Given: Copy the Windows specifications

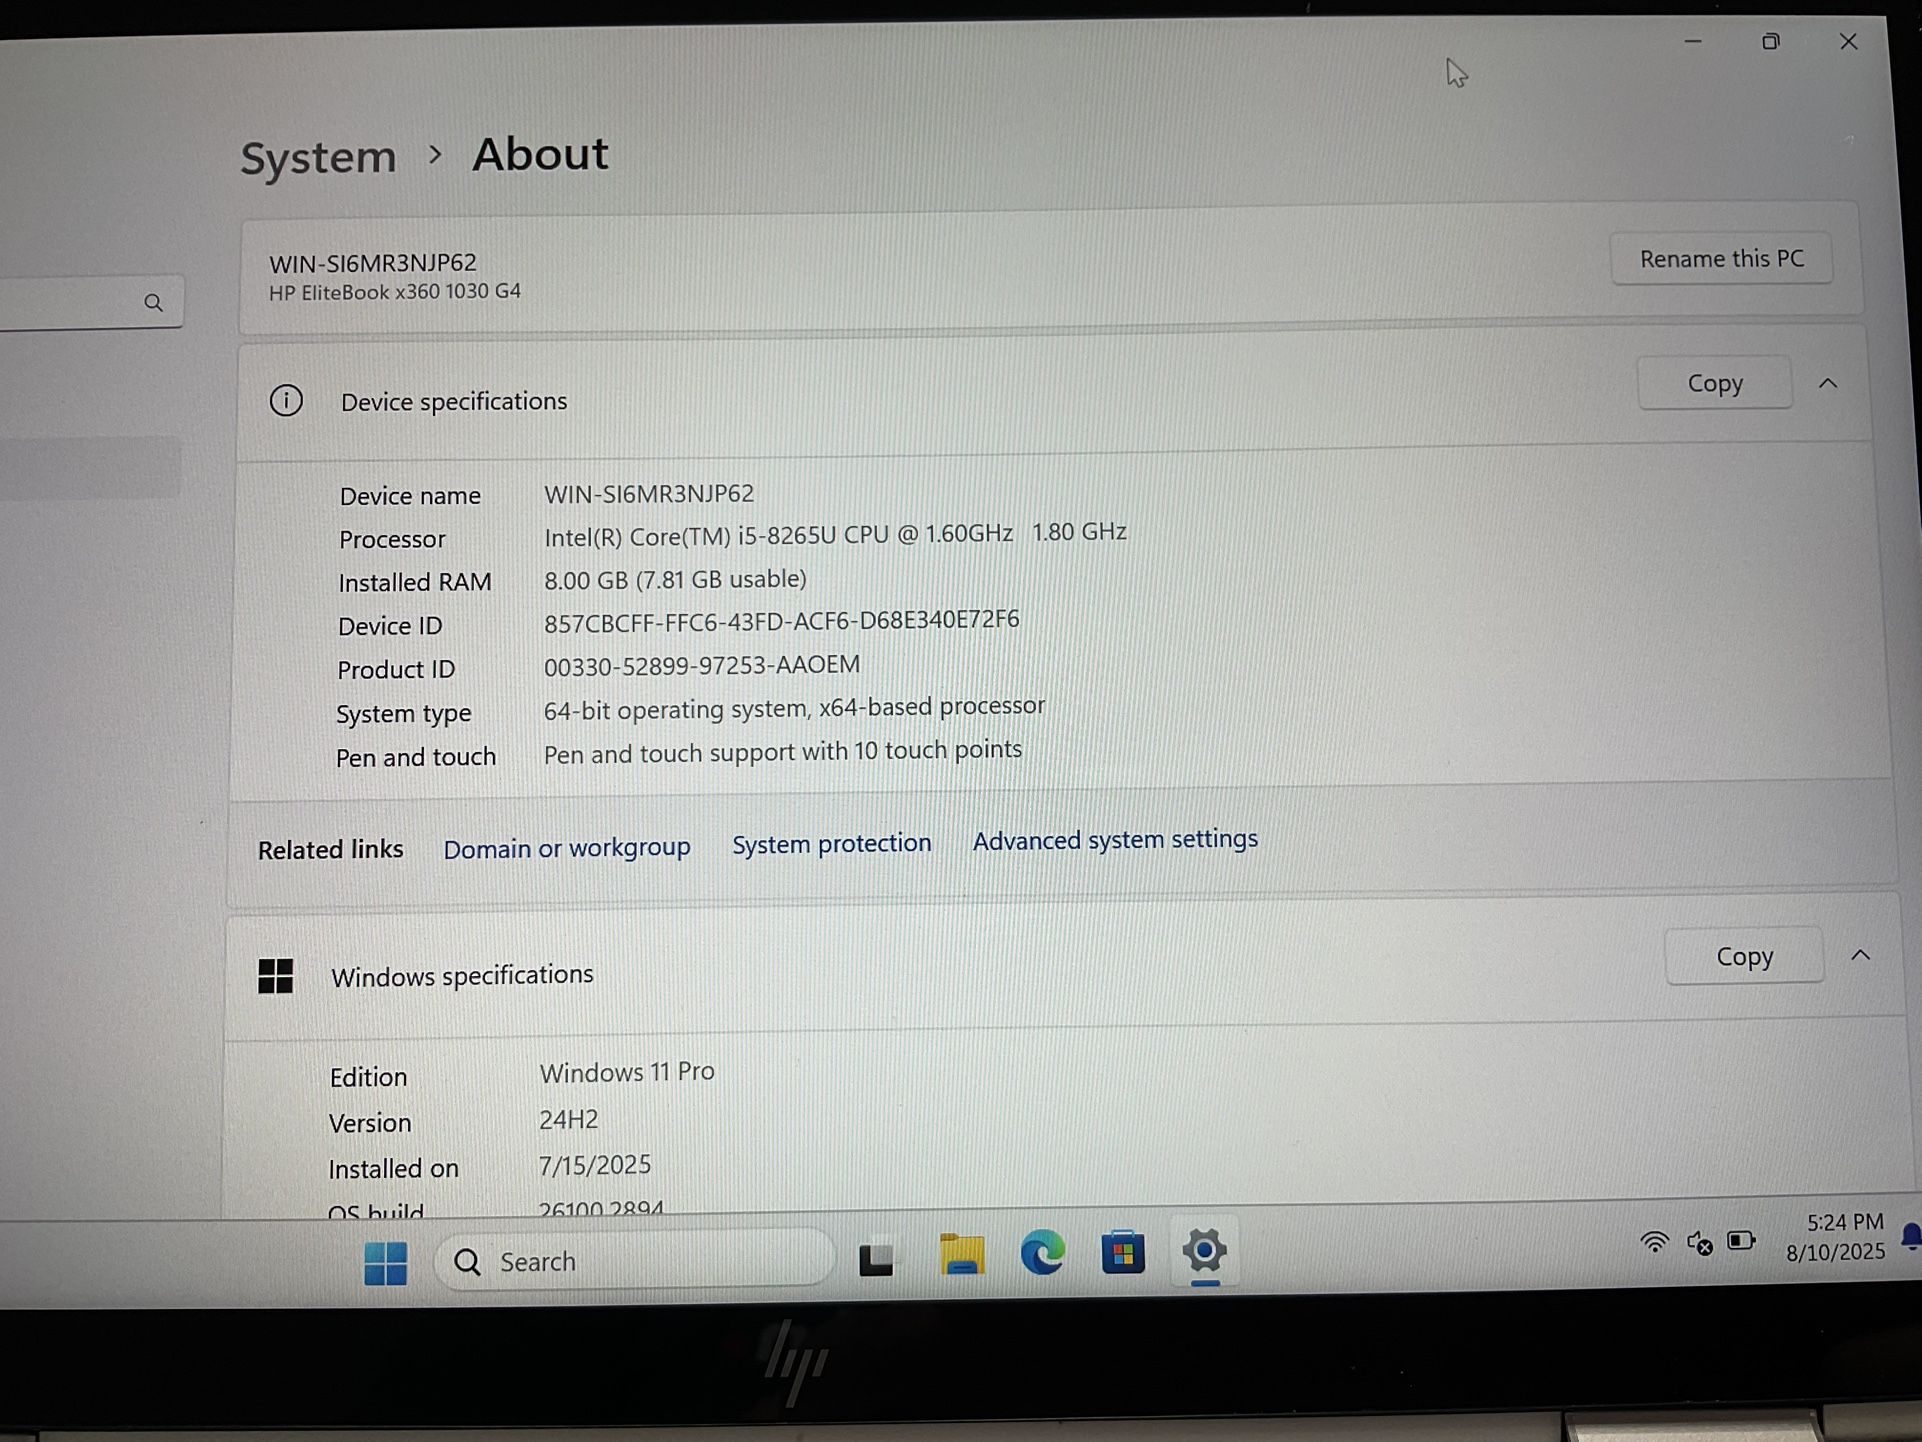Looking at the screenshot, I should (x=1744, y=958).
